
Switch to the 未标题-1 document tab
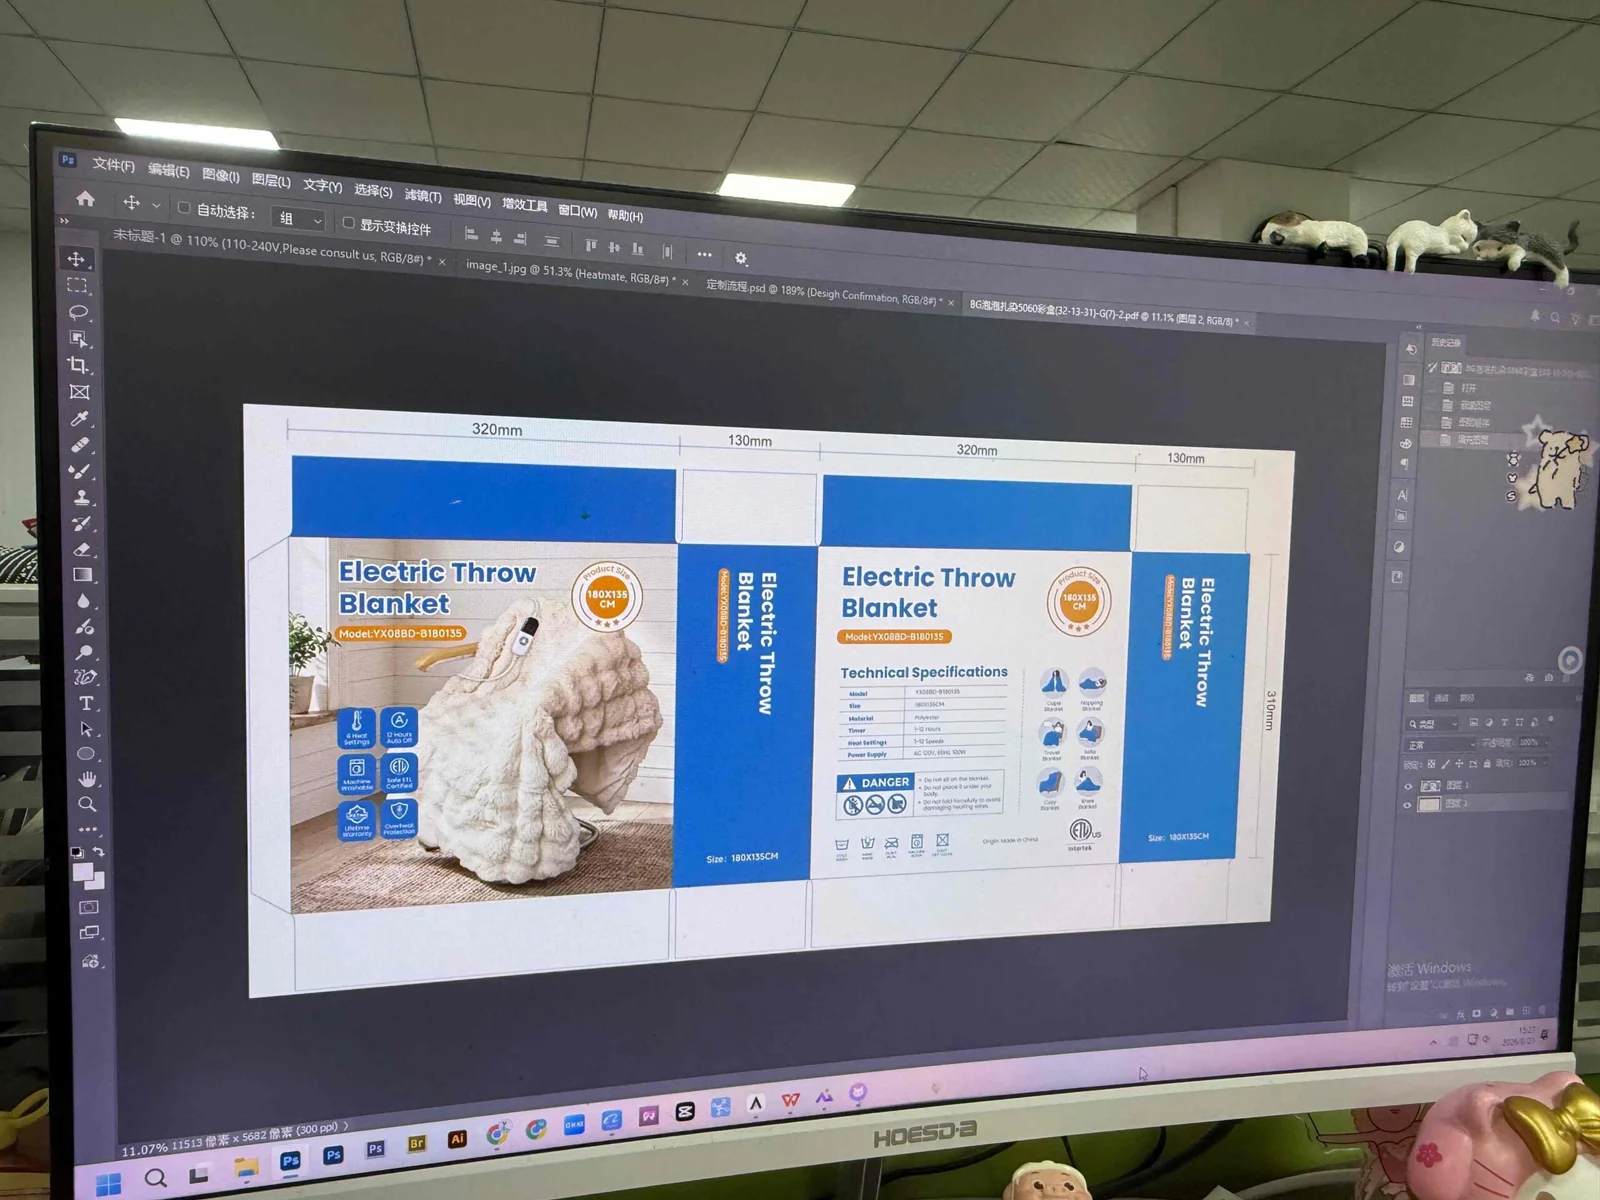coord(272,246)
